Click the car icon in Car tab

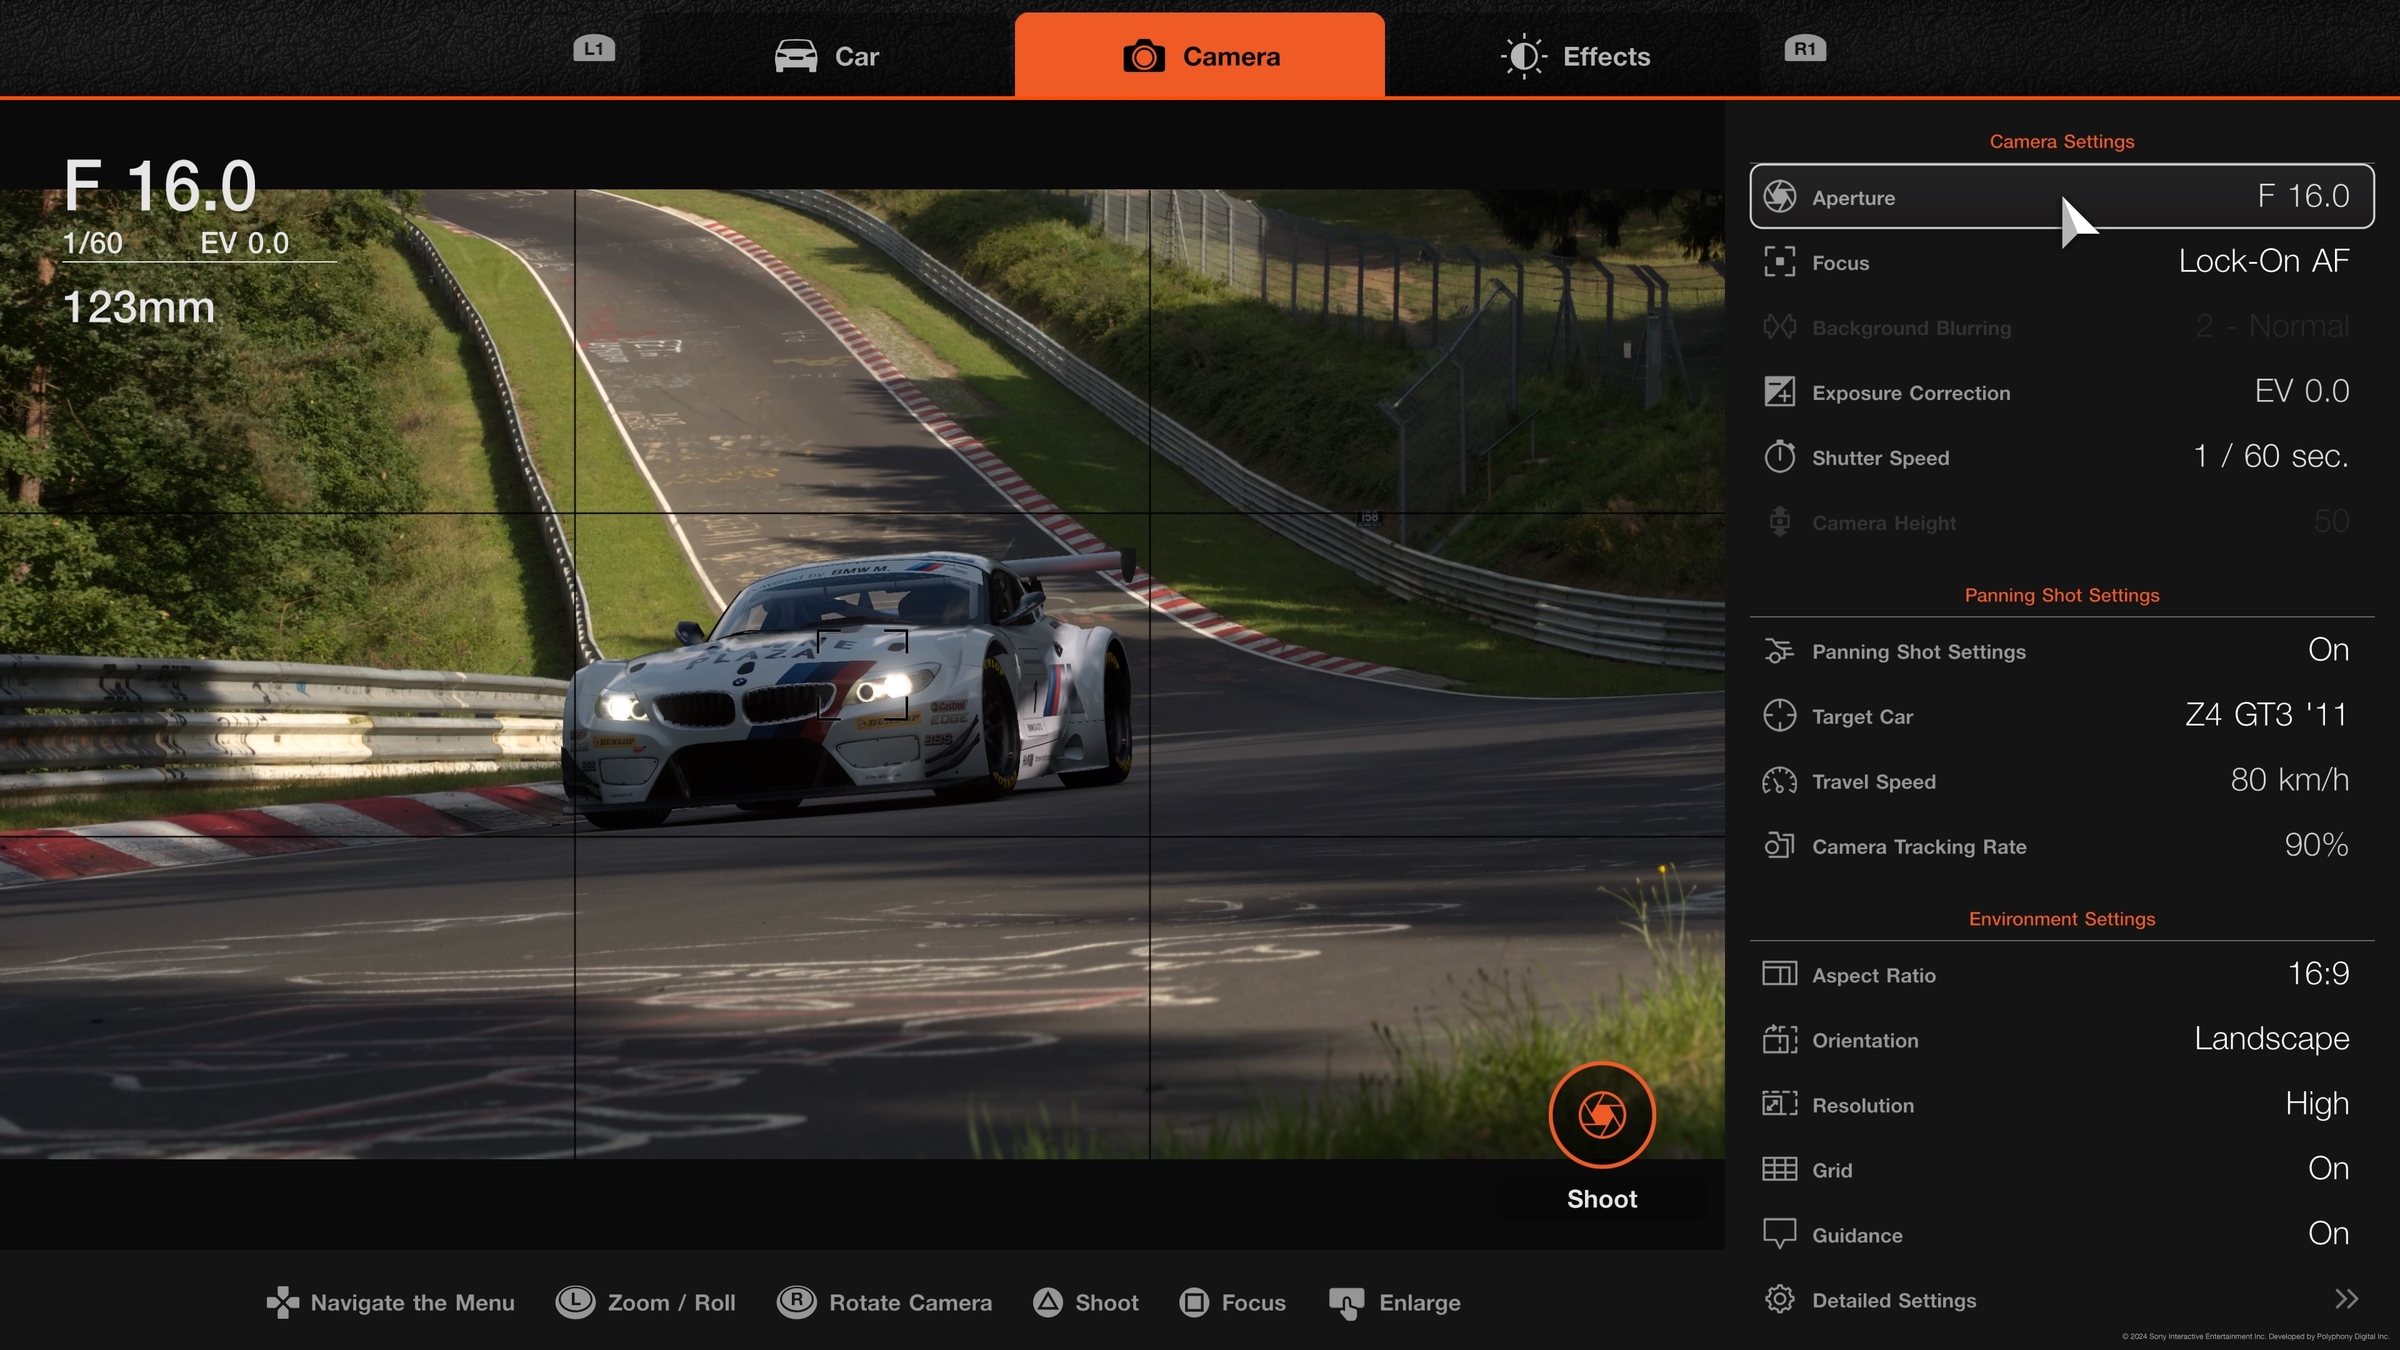click(x=796, y=56)
